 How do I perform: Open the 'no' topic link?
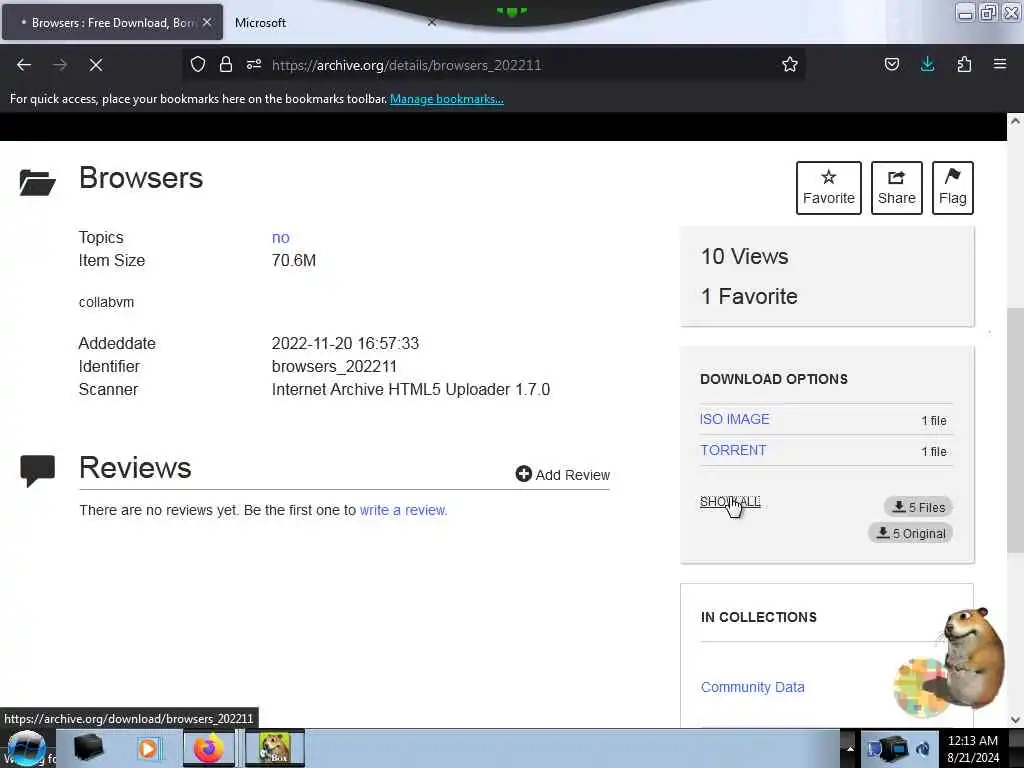[281, 238]
